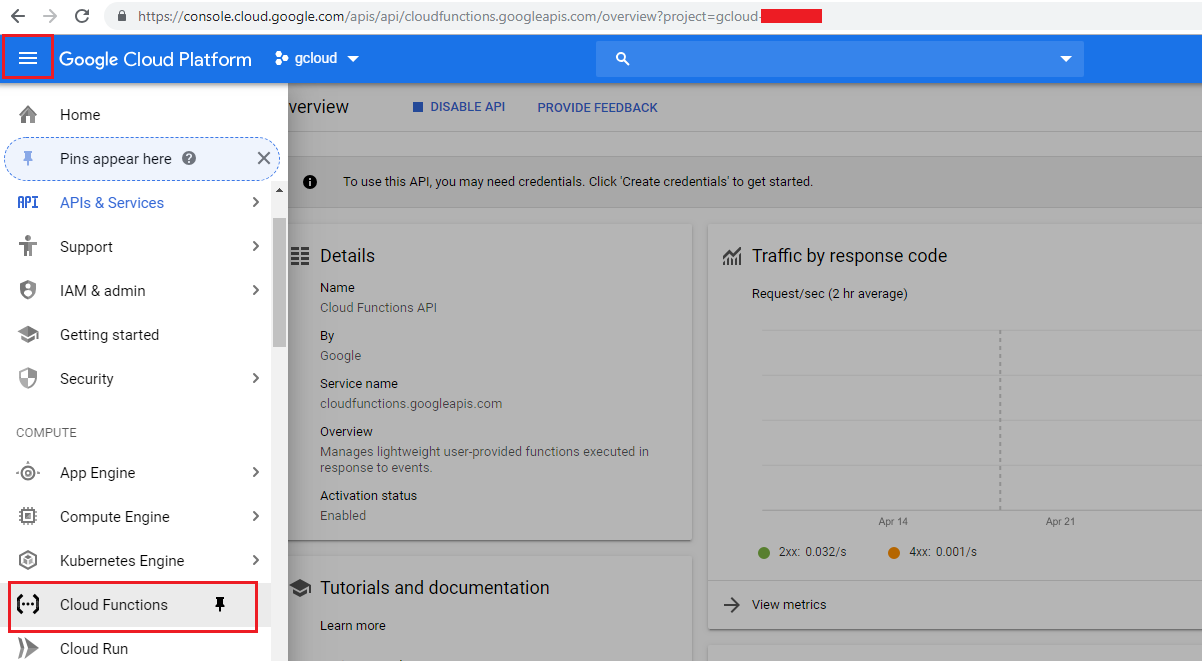Expand the IAM & admin submenu chevron
The image size is (1202, 661).
tap(256, 290)
